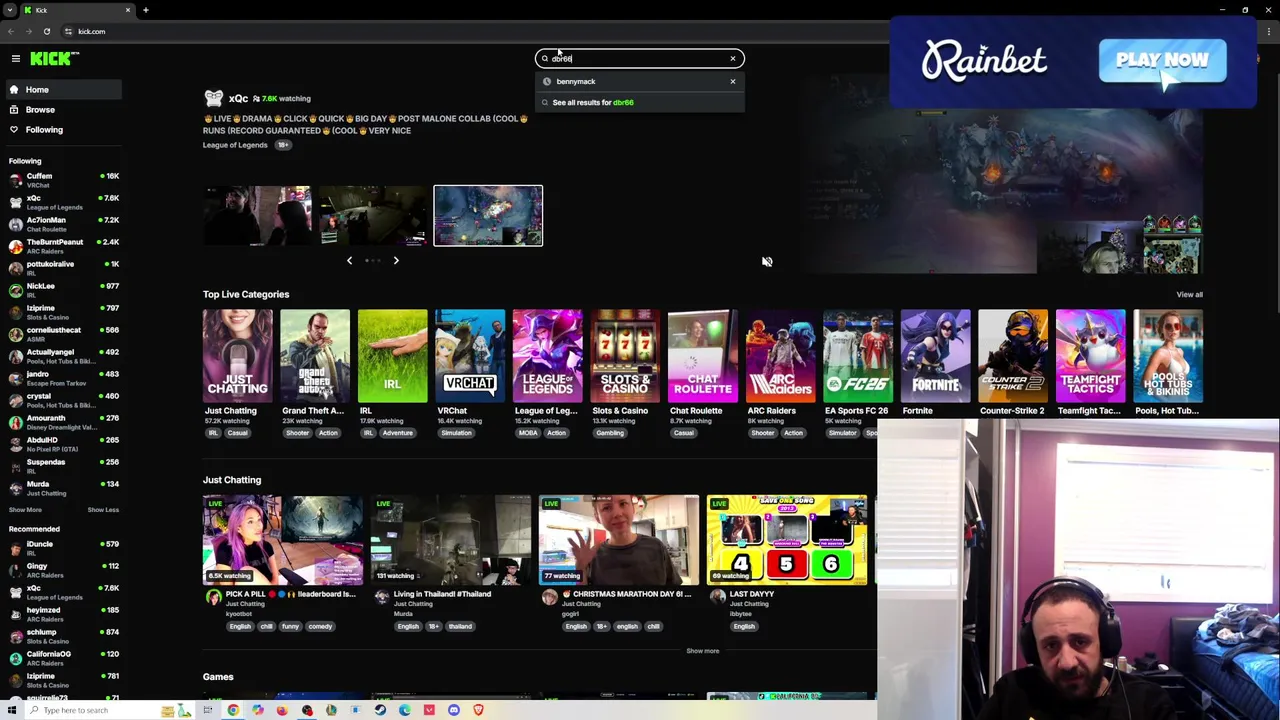Open corneliusthecat channel in sidebar

[62, 334]
